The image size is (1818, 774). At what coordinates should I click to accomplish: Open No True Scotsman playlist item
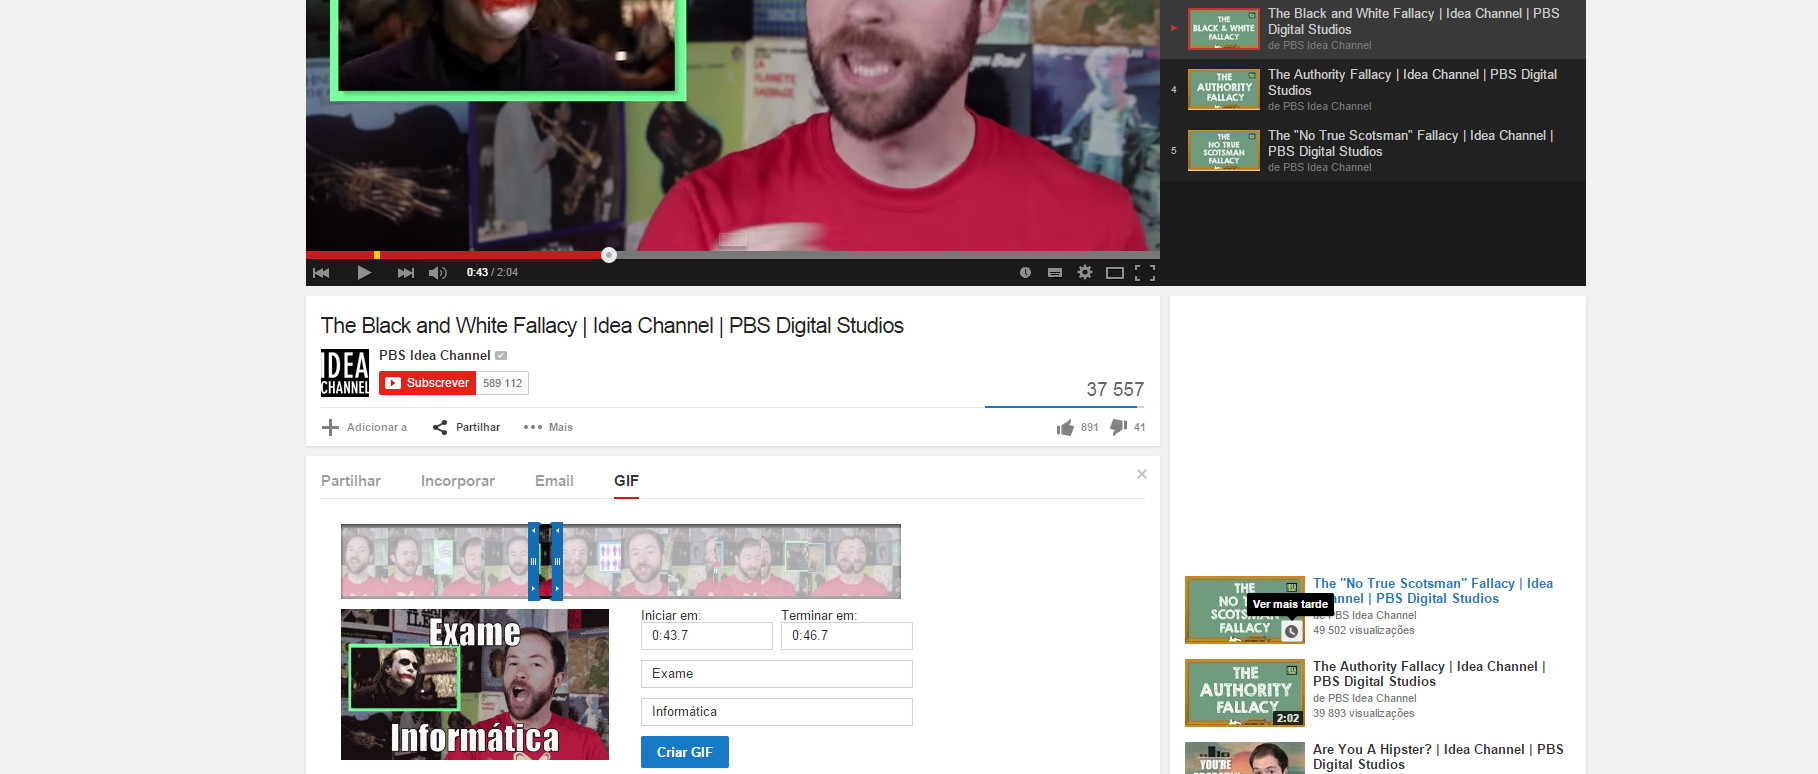[x=1373, y=151]
